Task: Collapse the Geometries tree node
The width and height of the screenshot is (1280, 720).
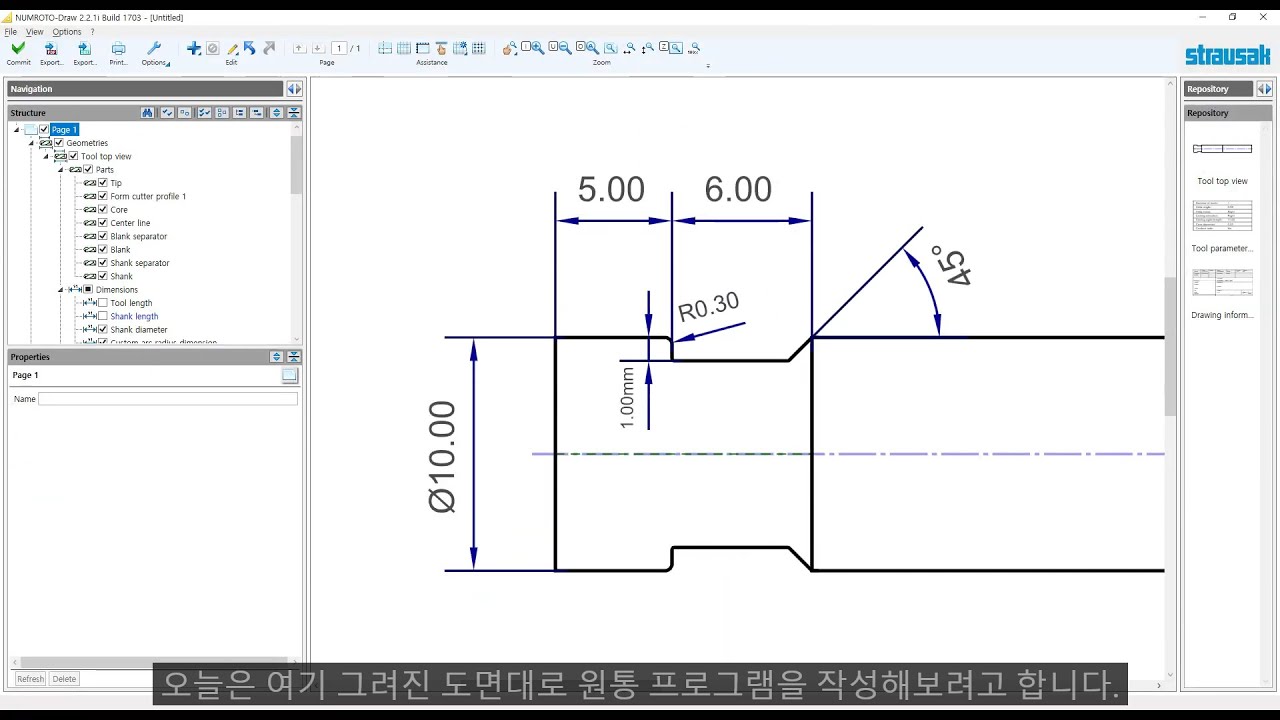Action: 32,143
